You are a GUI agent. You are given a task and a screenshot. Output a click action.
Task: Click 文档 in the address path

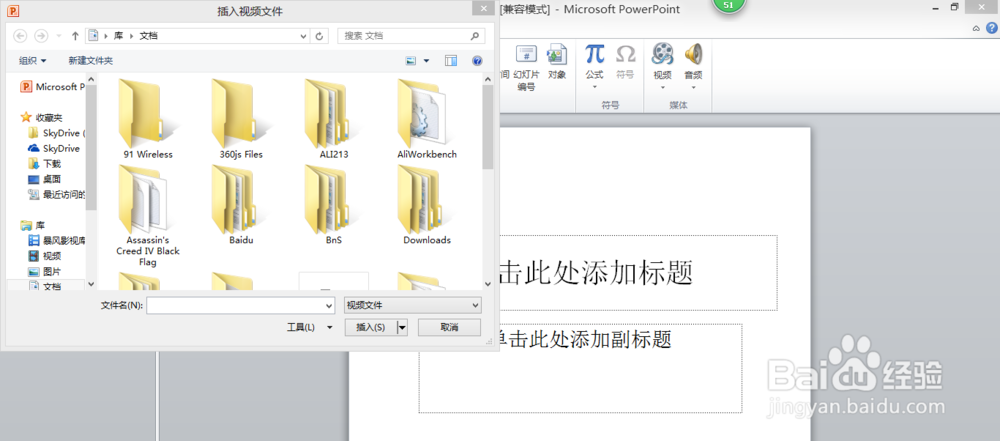click(x=149, y=36)
